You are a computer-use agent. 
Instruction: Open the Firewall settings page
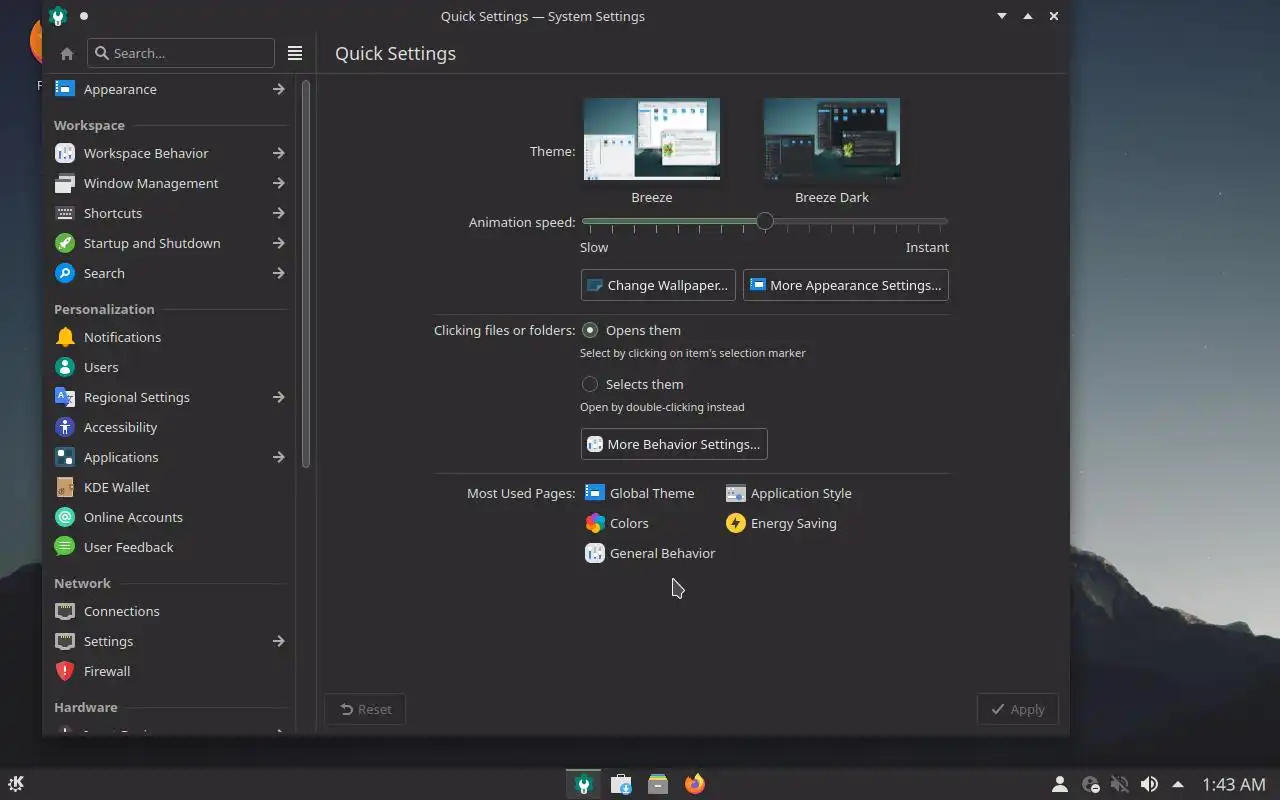tap(170, 671)
